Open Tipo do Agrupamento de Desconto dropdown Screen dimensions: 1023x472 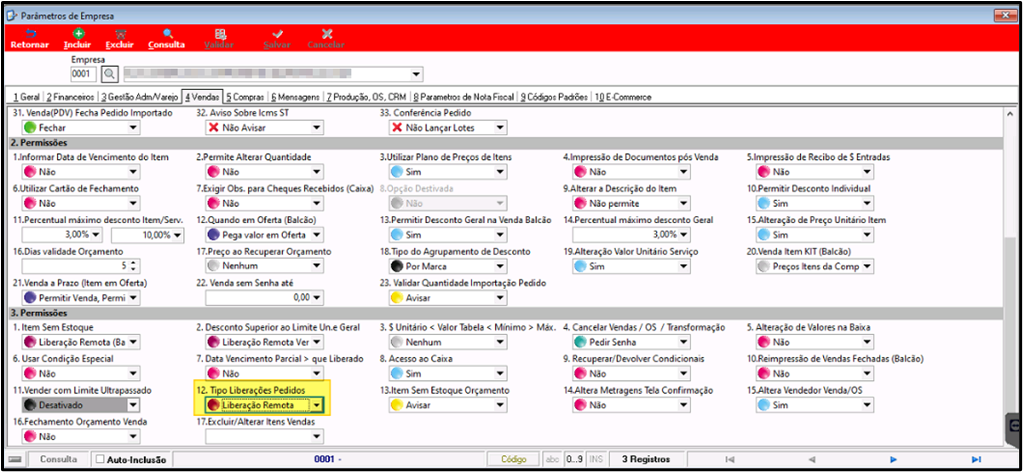[x=500, y=266]
